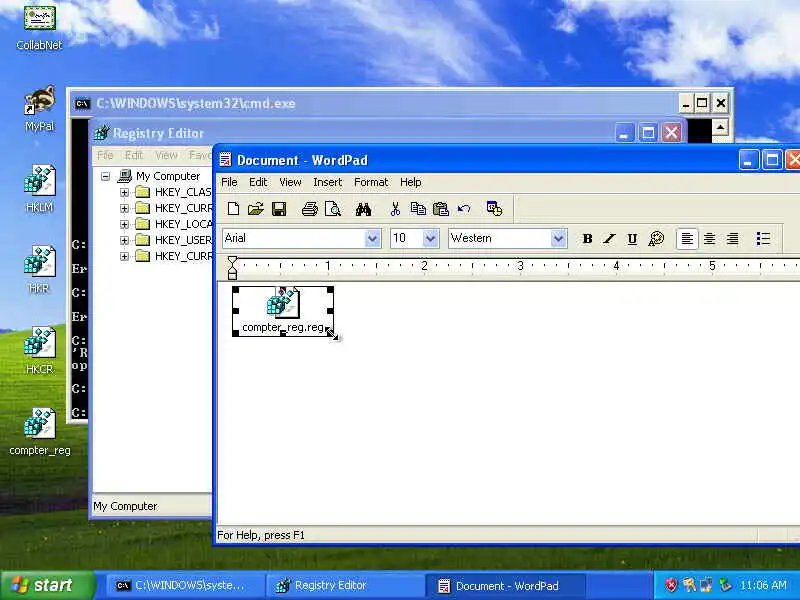Screen dimensions: 800x600
Task: Open WordPad Help menu
Action: [x=411, y=182]
